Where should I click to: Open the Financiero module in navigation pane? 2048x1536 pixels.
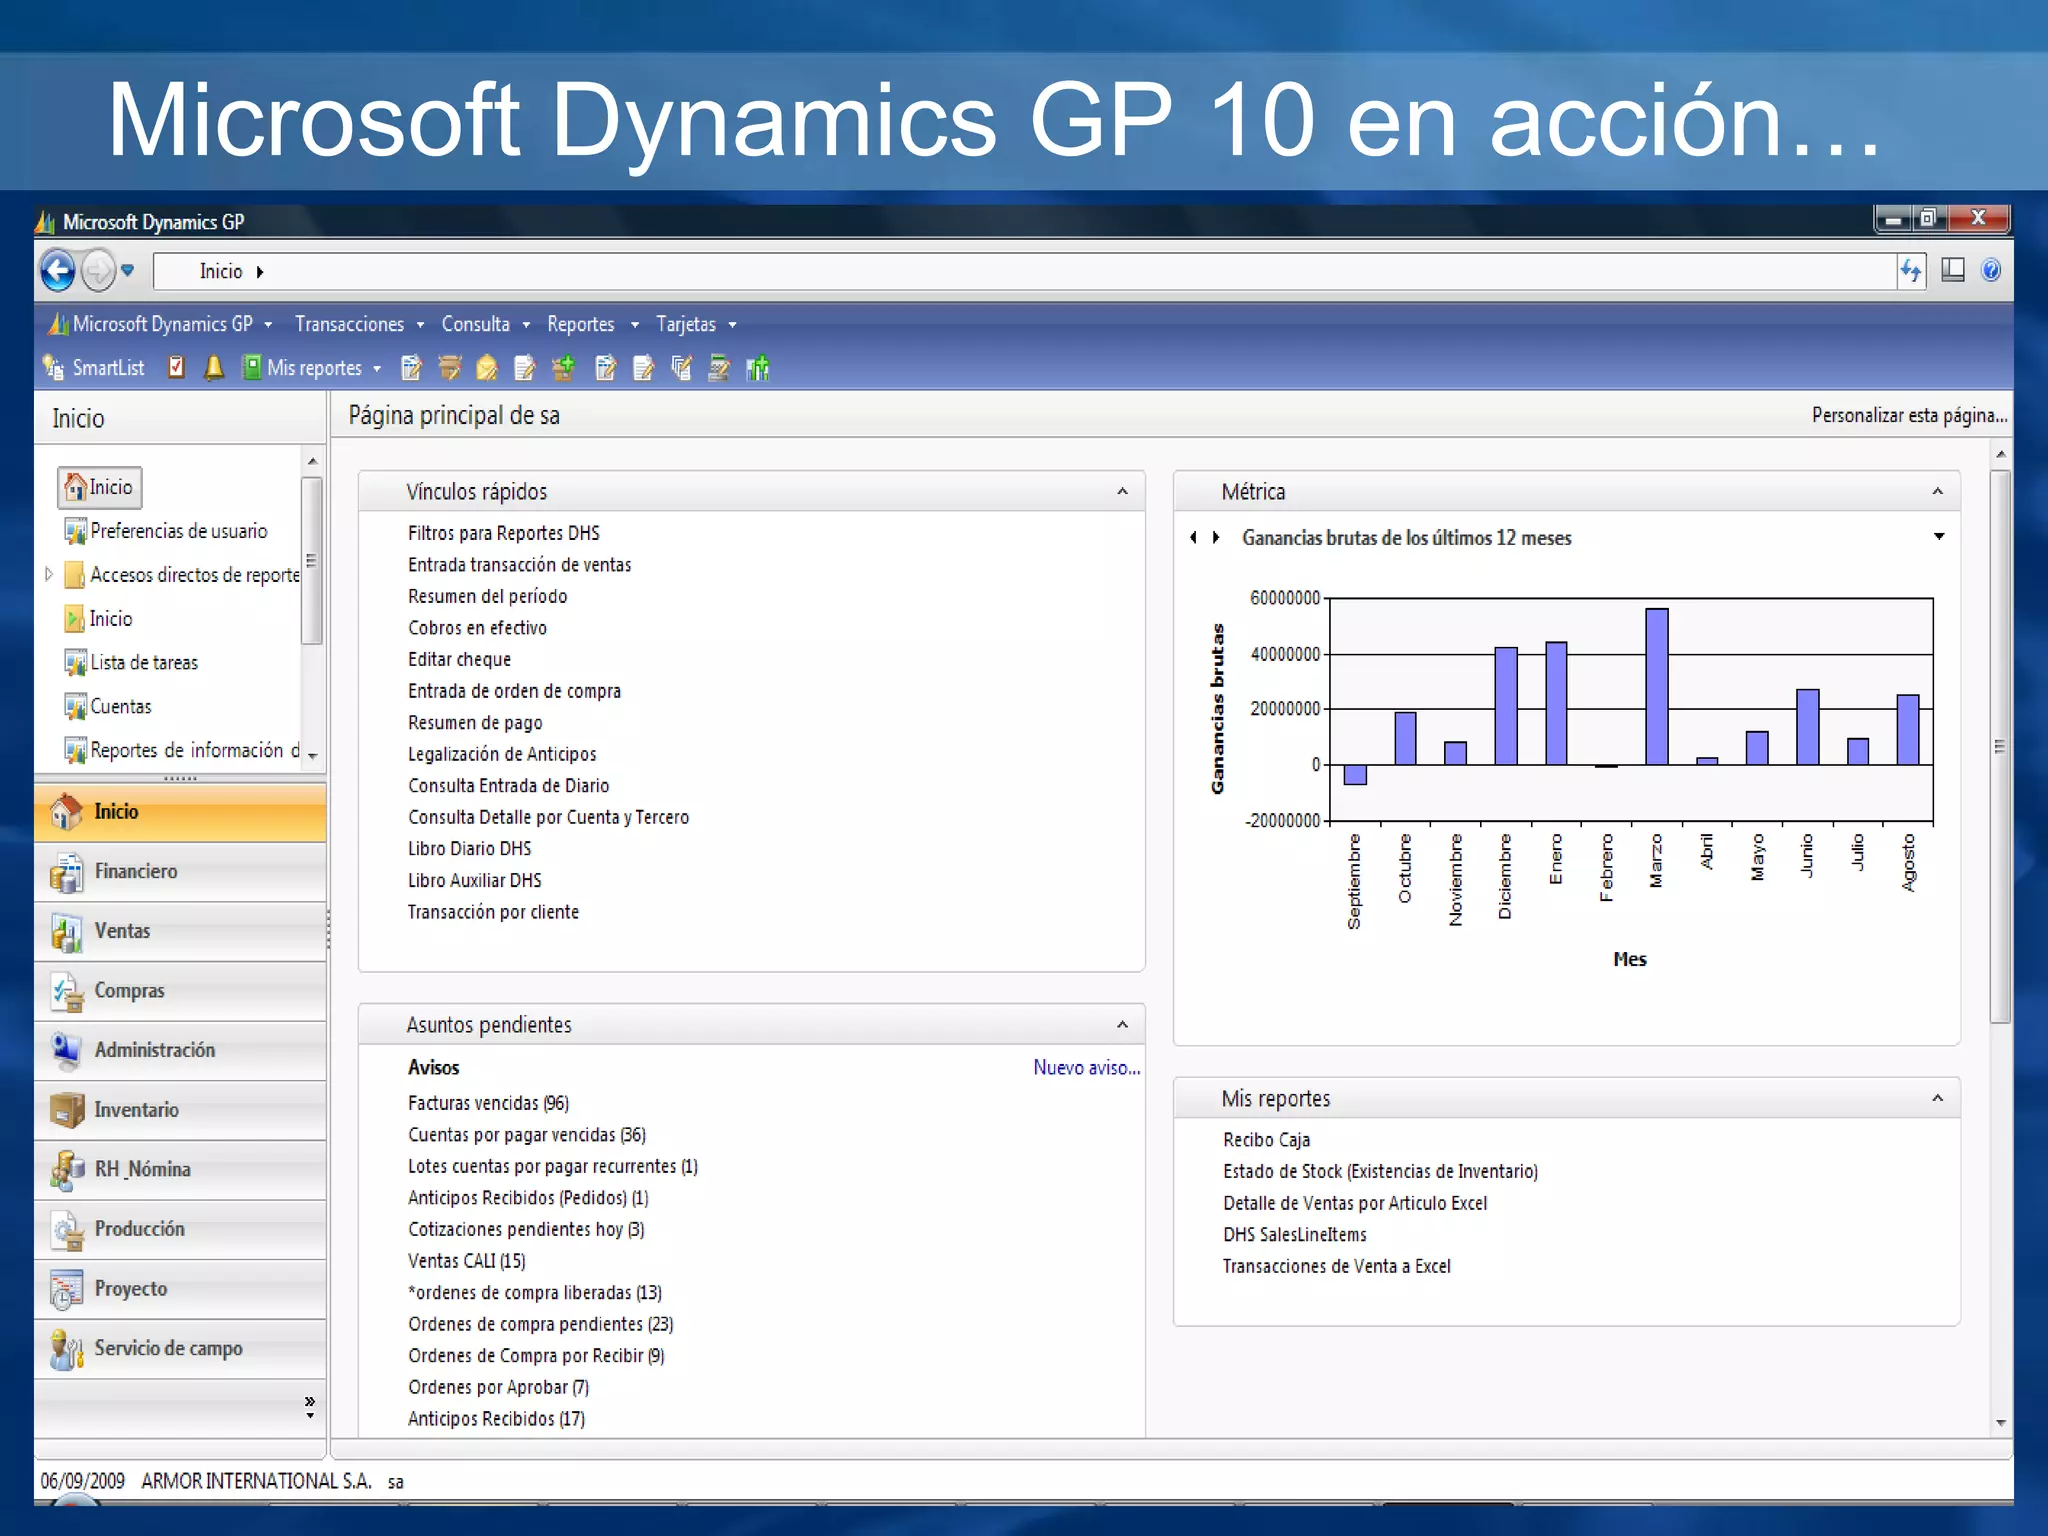tap(180, 872)
